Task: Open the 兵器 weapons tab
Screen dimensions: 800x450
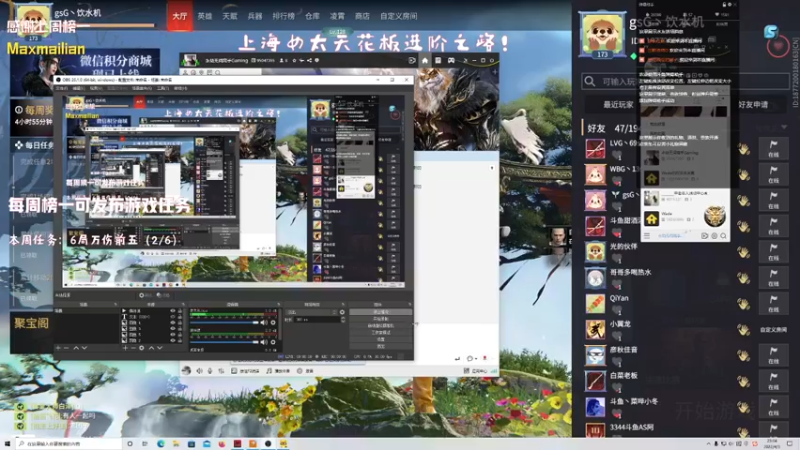Action: click(x=255, y=16)
